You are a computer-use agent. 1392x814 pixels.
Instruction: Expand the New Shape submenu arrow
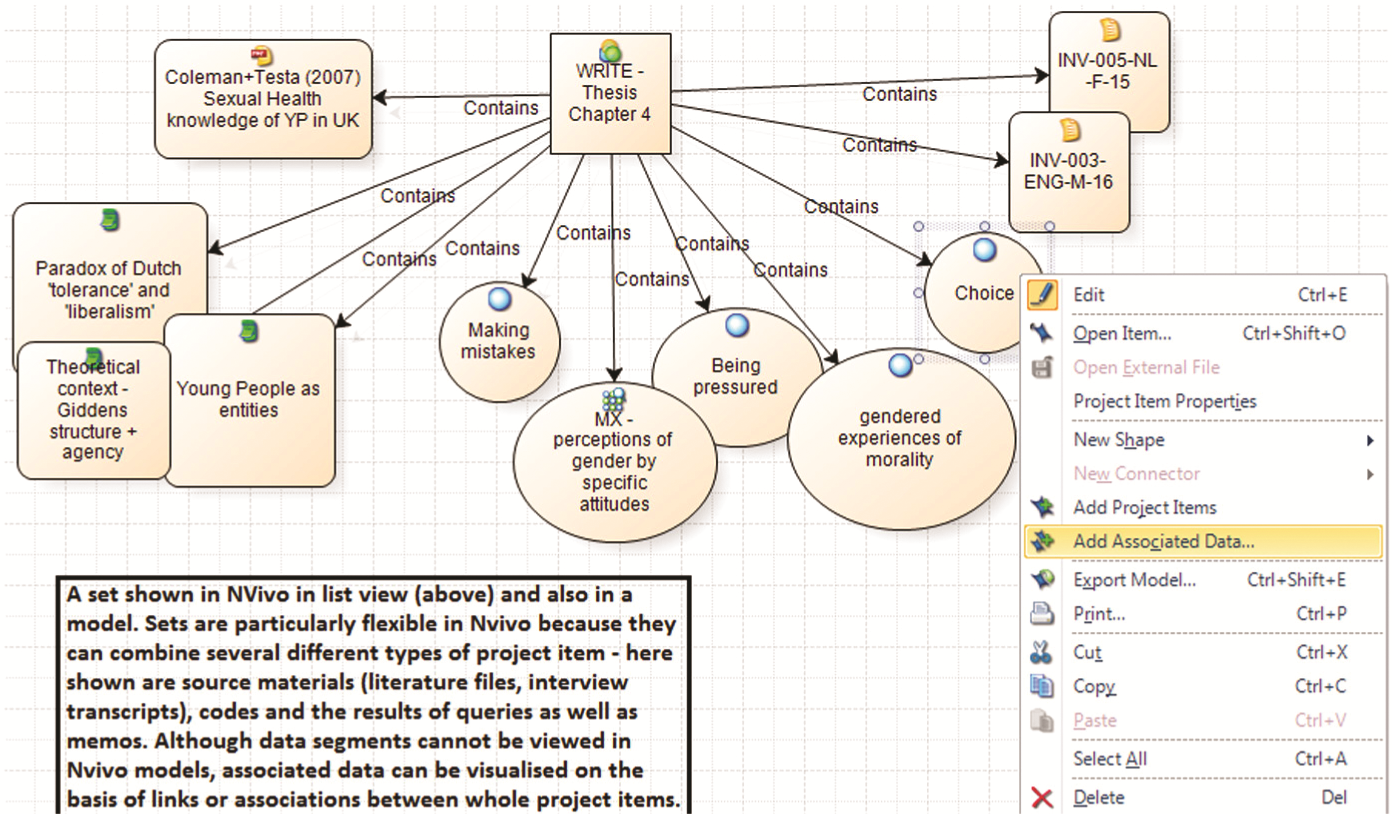[x=1370, y=440]
